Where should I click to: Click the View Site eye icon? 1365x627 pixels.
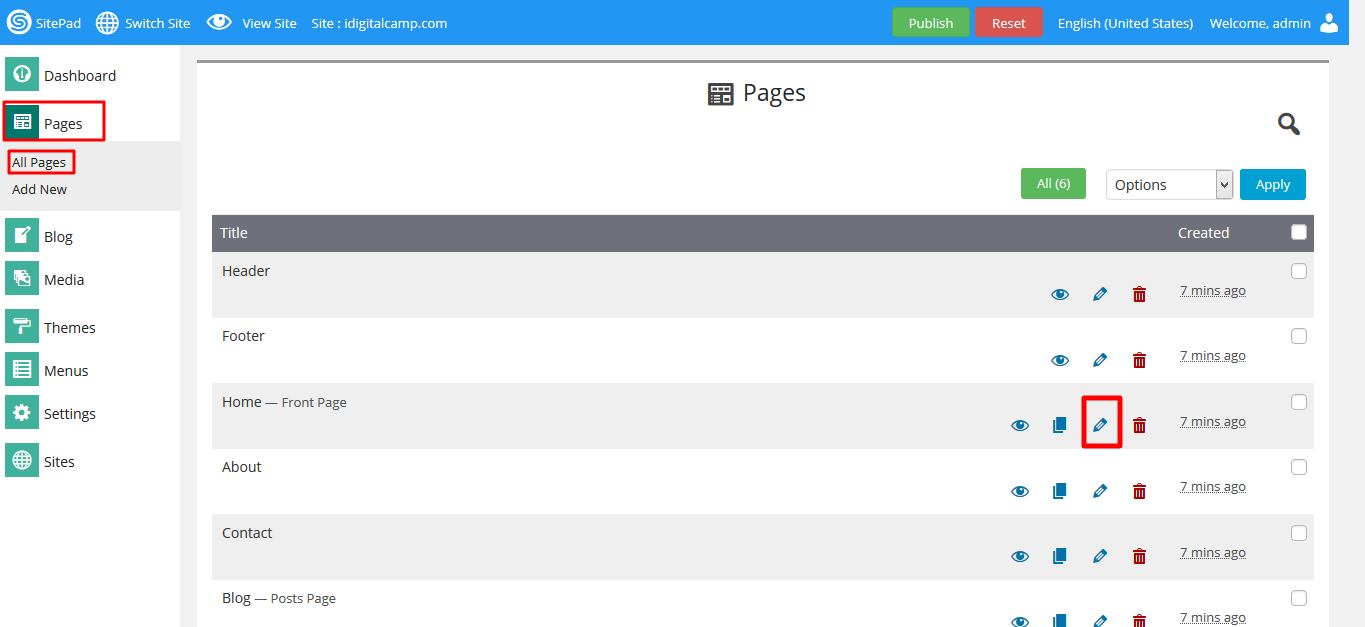click(x=220, y=22)
